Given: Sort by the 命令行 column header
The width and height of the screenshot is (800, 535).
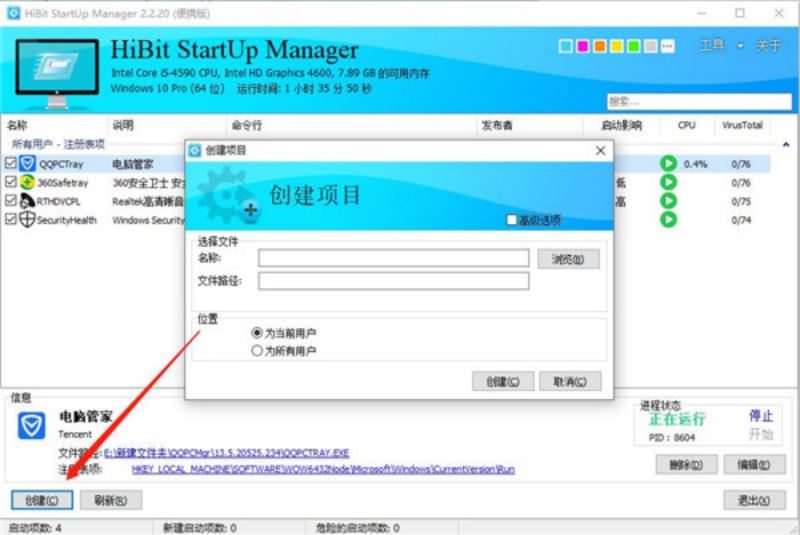Looking at the screenshot, I should pyautogui.click(x=247, y=125).
